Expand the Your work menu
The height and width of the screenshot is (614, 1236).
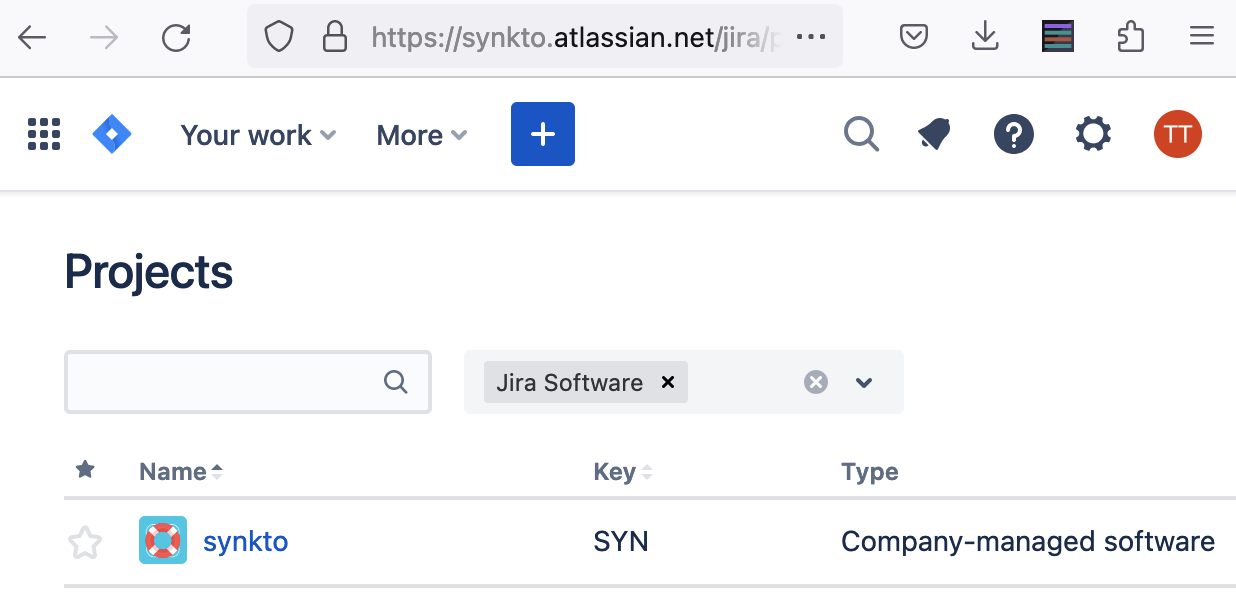click(258, 135)
